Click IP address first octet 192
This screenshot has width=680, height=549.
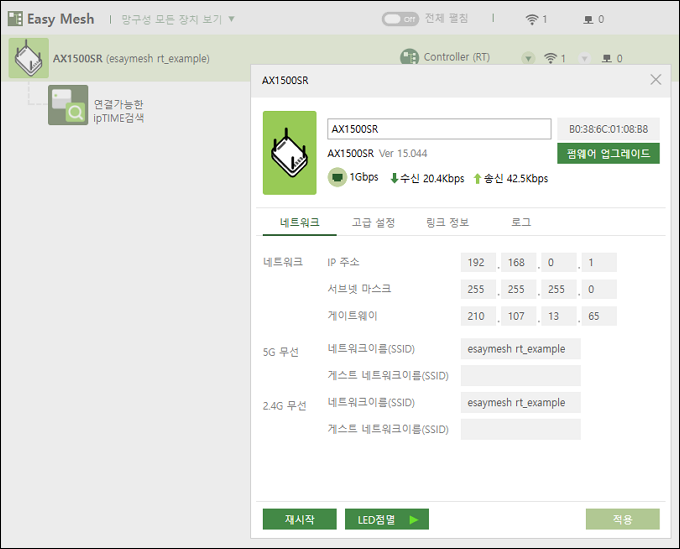click(478, 262)
